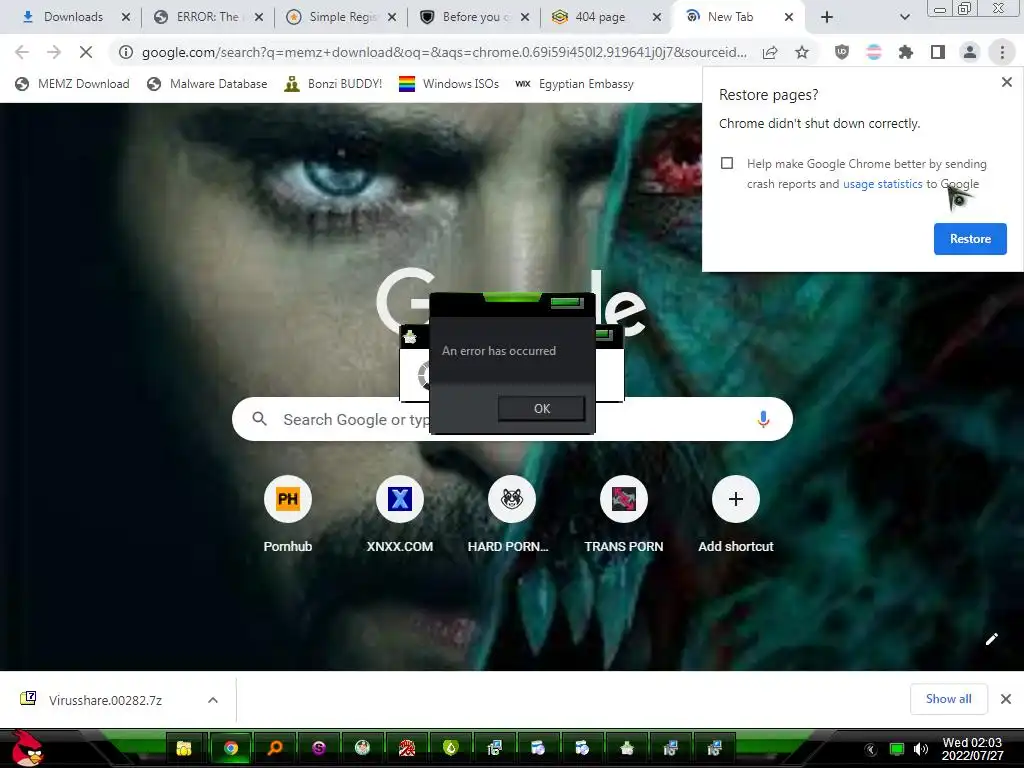This screenshot has width=1024, height=768.
Task: Follow the usage statistics link
Action: click(882, 184)
